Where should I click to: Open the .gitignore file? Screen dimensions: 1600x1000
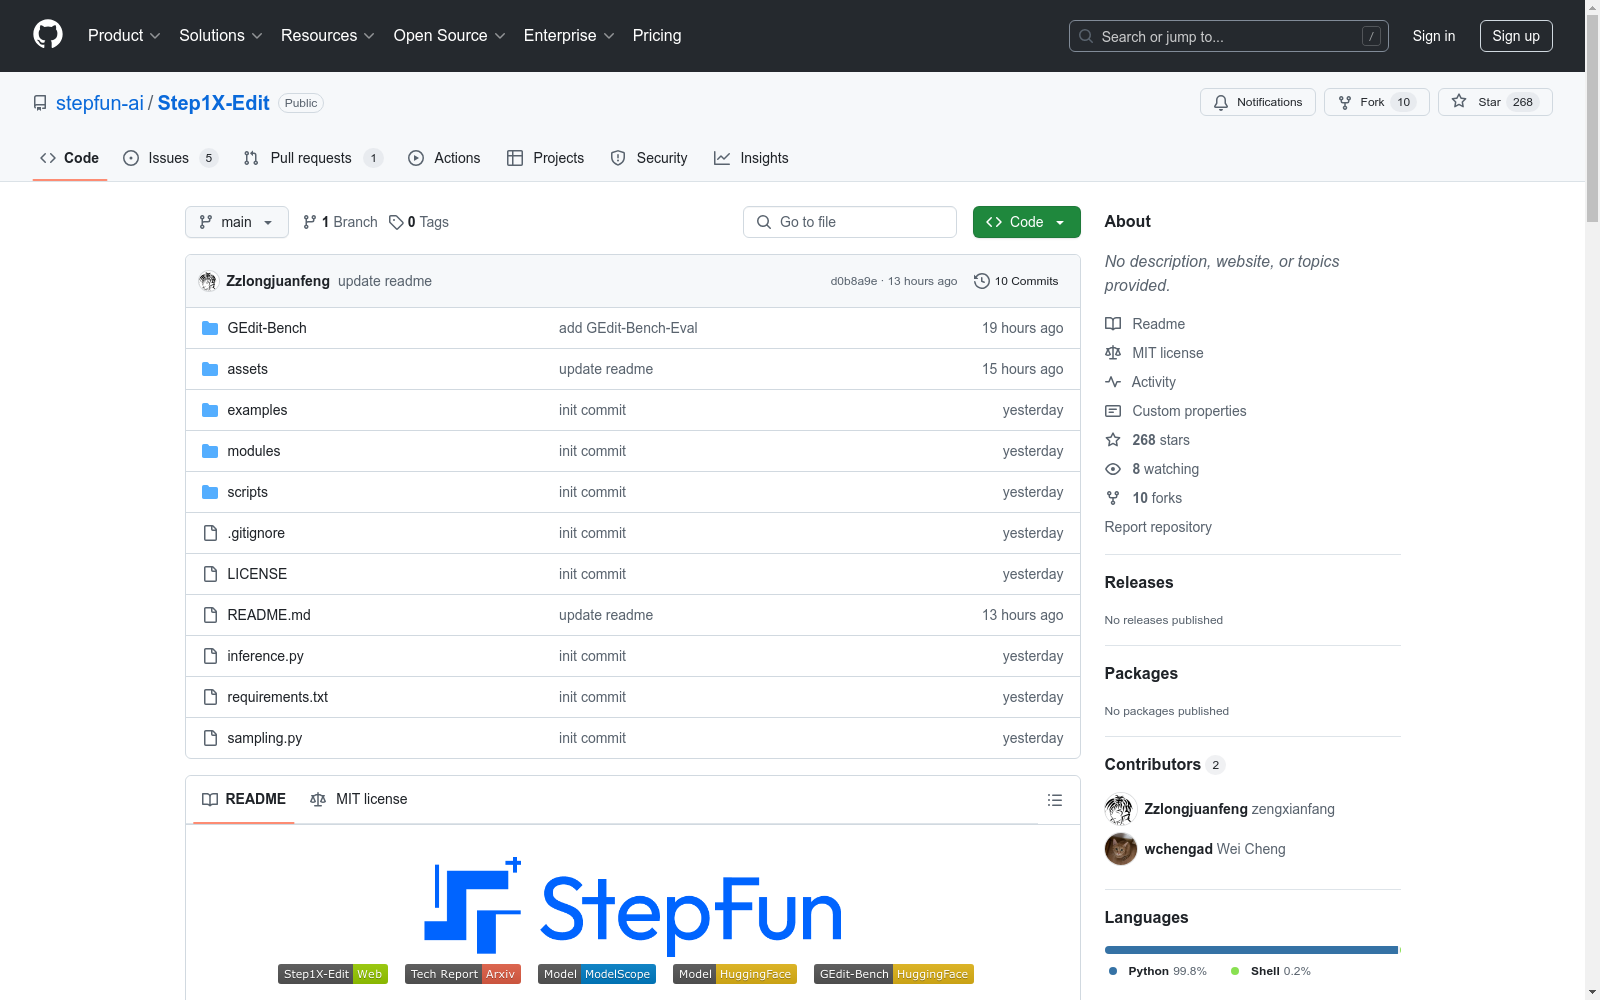pos(256,533)
